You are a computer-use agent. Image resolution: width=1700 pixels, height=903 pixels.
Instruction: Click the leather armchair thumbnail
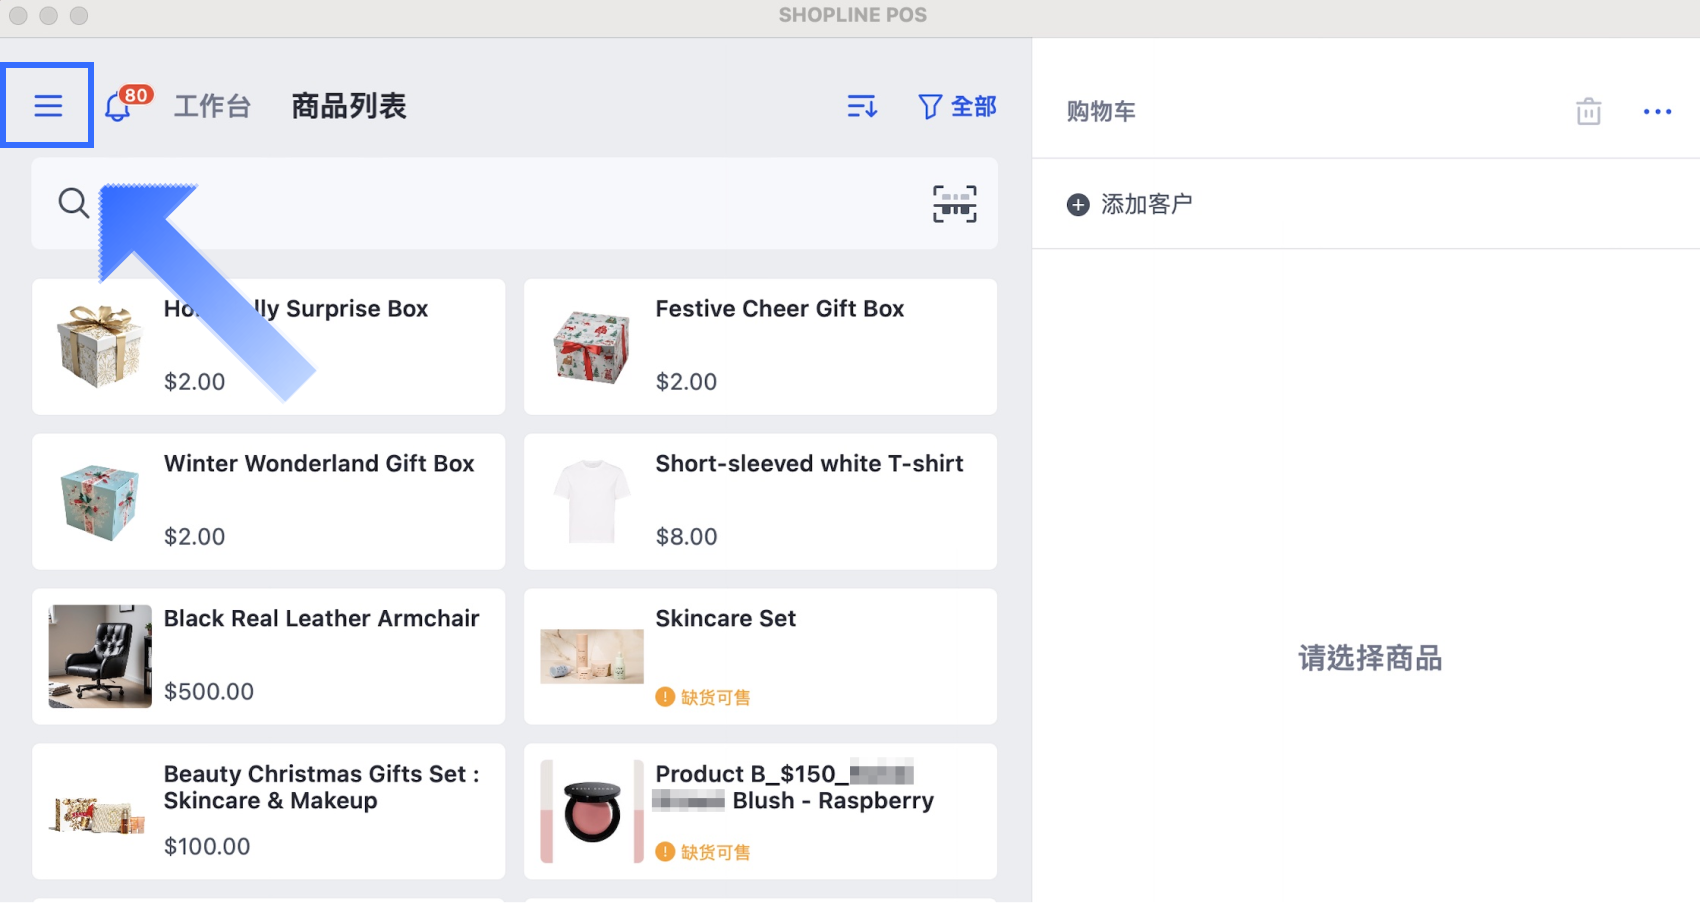coord(100,656)
